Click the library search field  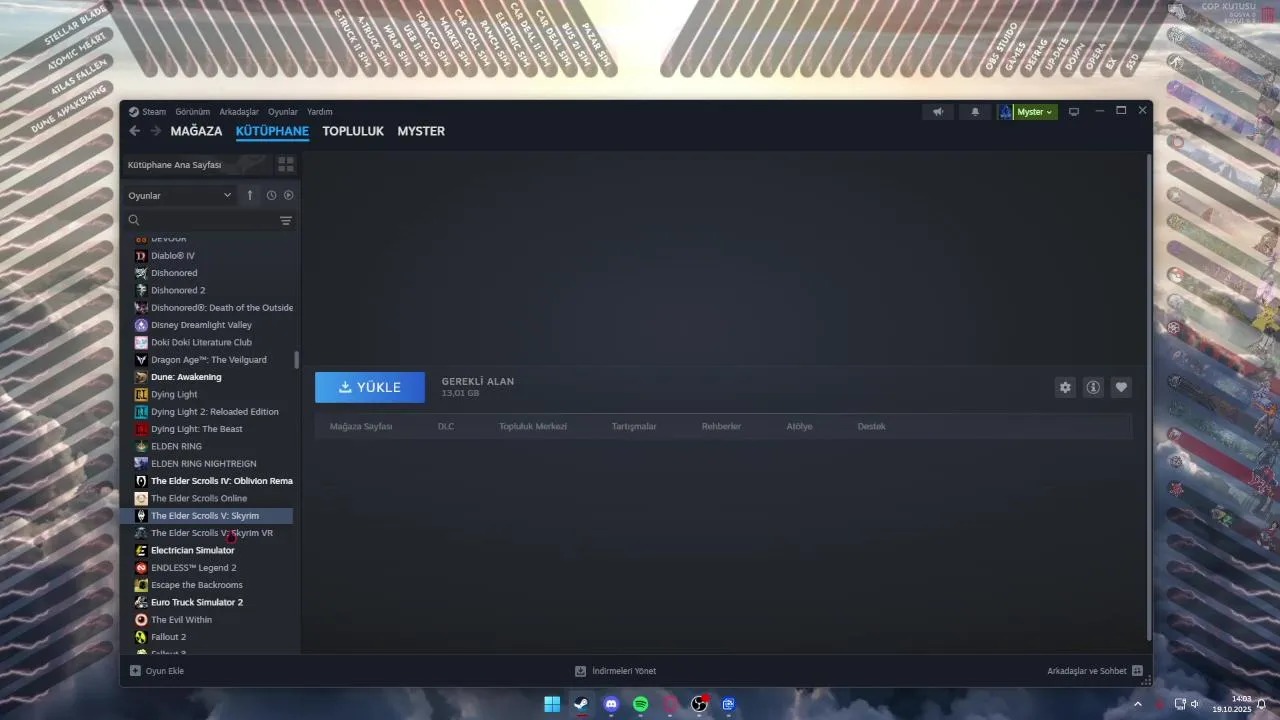(x=208, y=220)
